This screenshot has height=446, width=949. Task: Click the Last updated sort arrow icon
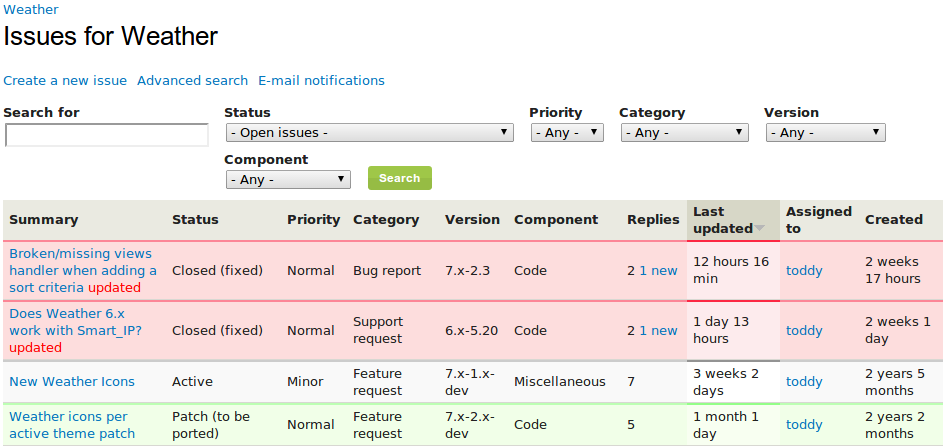760,229
